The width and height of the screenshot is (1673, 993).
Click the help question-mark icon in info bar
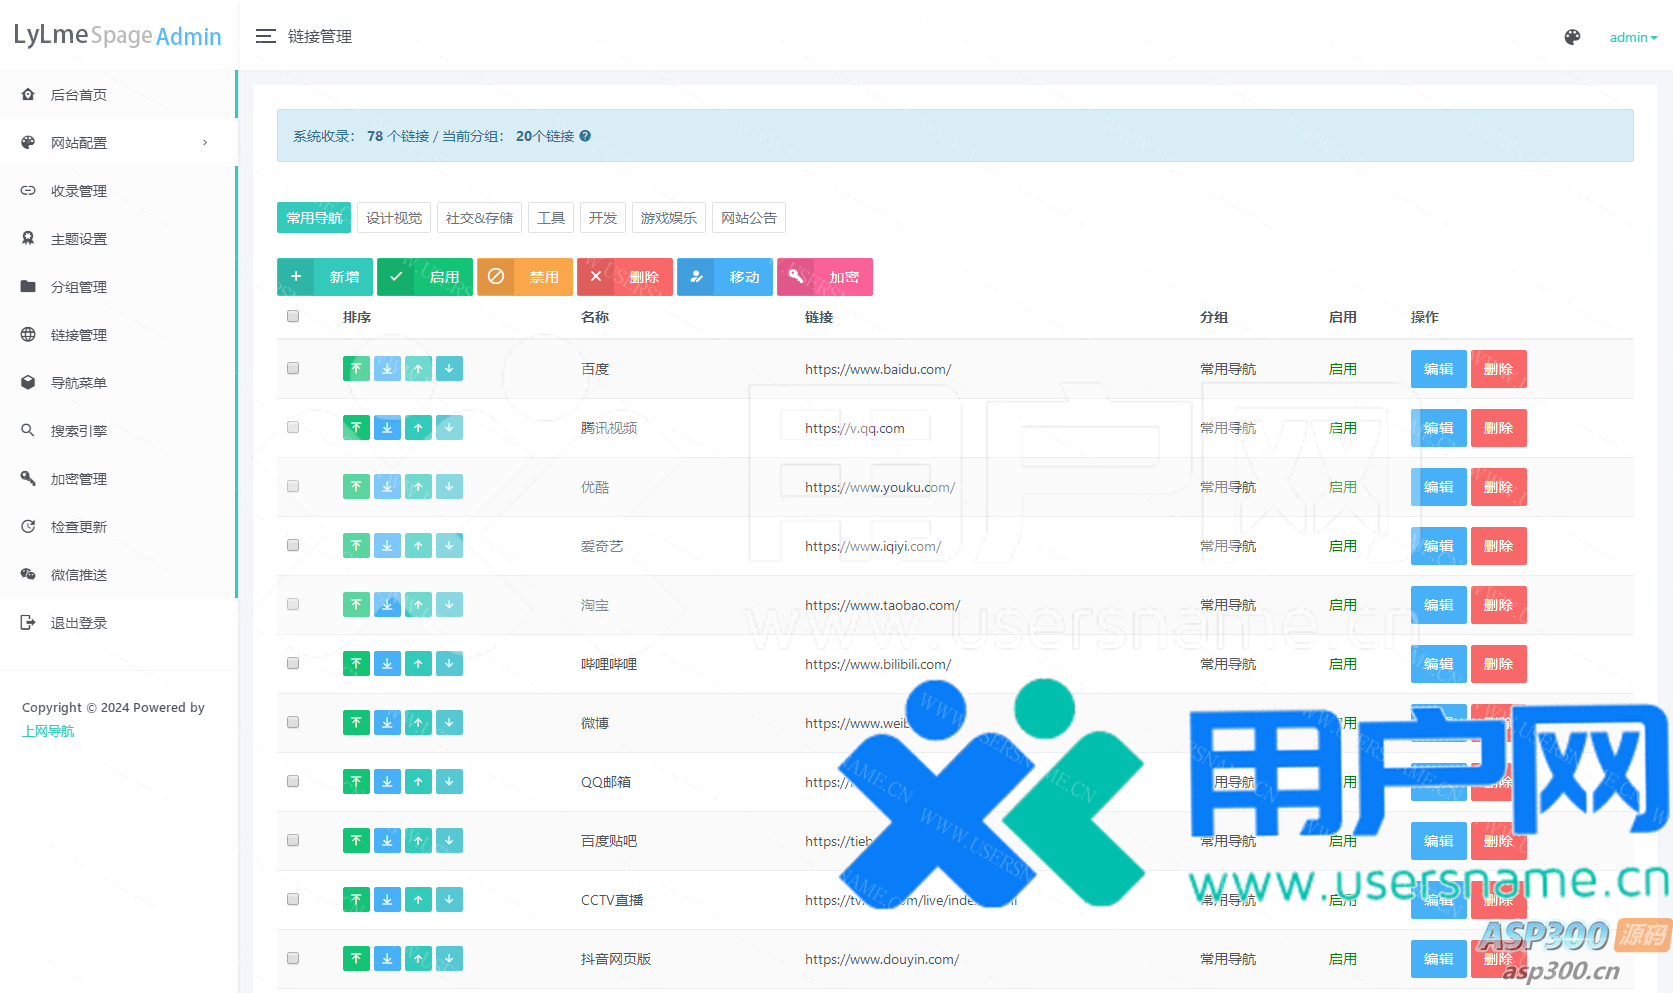click(585, 136)
